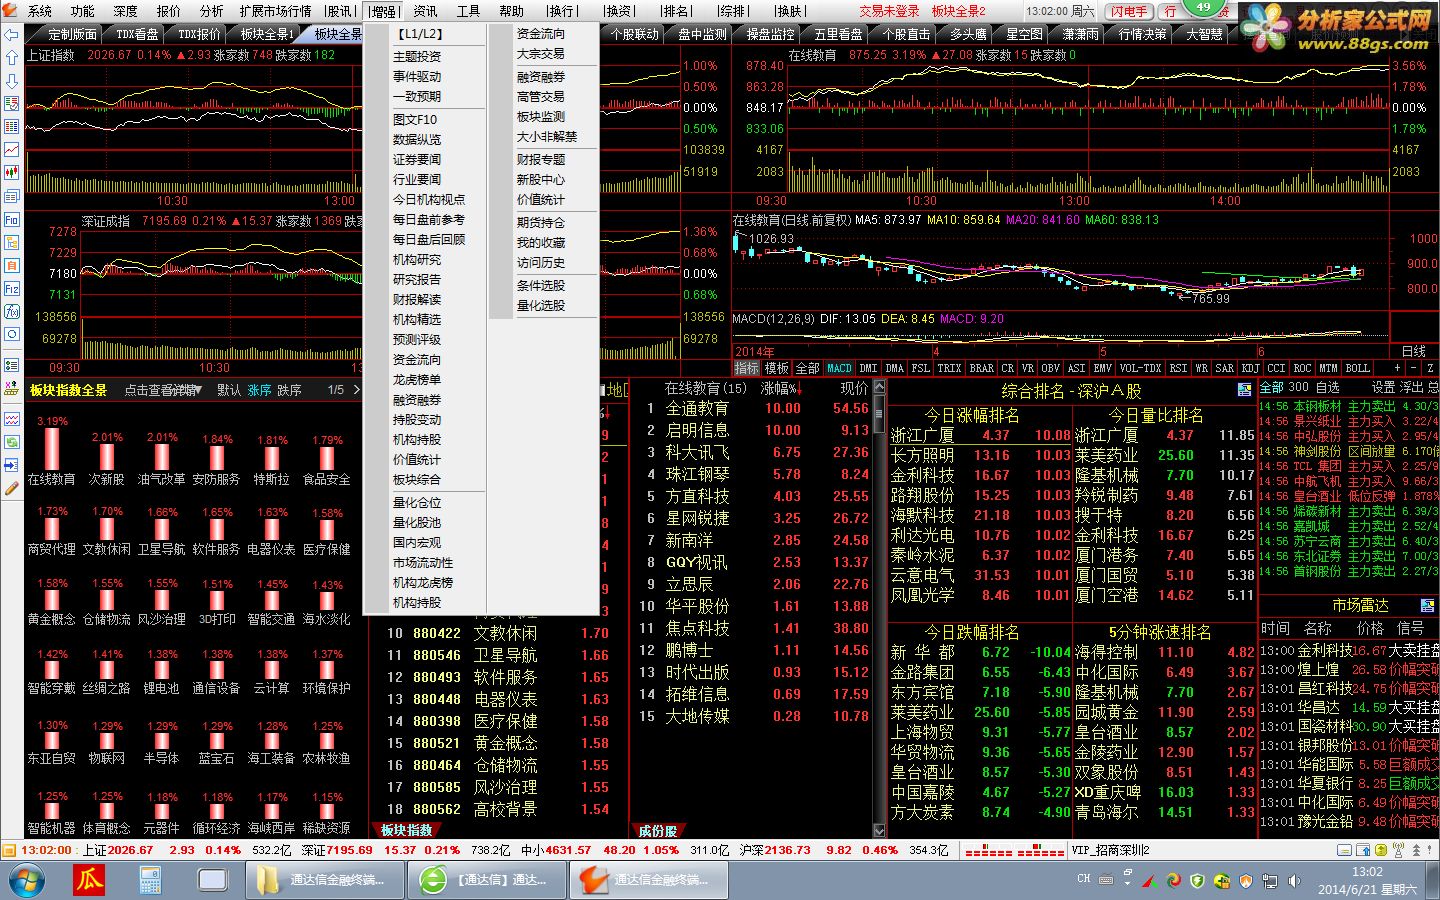Toggle the 指标 mode below chart

pos(747,368)
